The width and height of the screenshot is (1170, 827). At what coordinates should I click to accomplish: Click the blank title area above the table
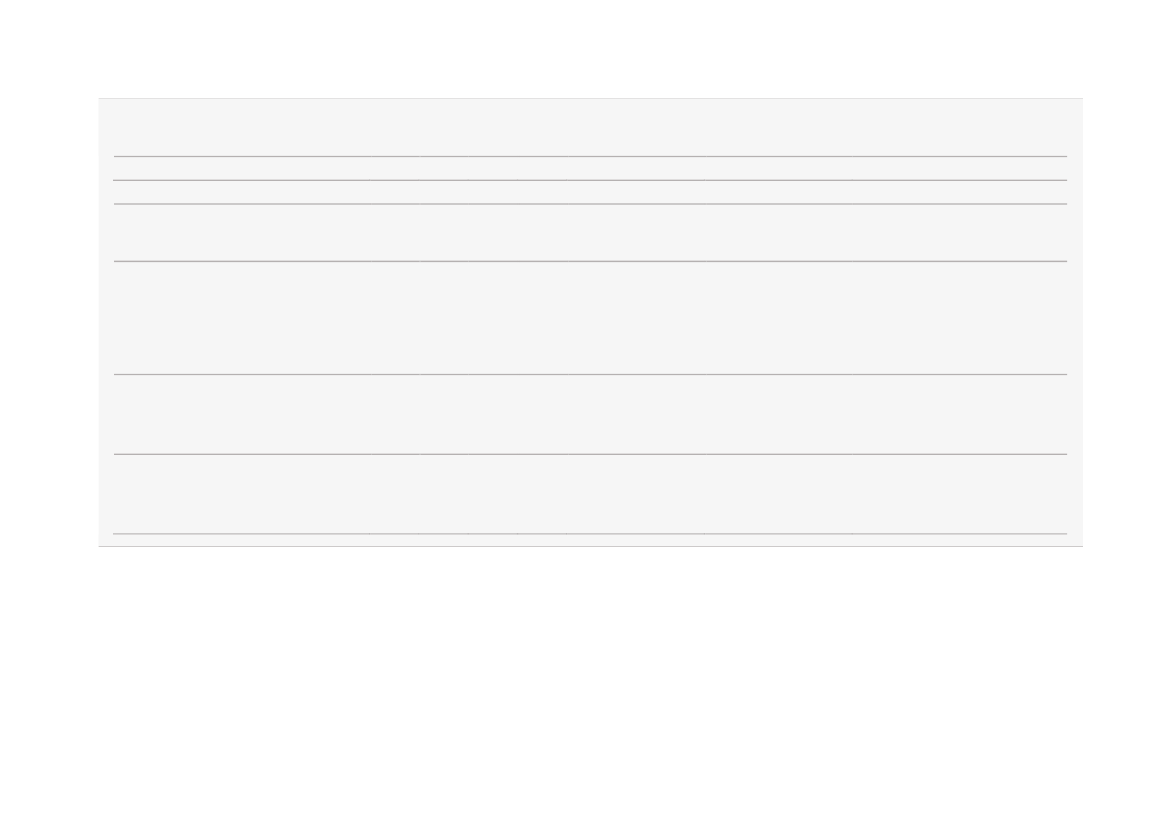590,128
